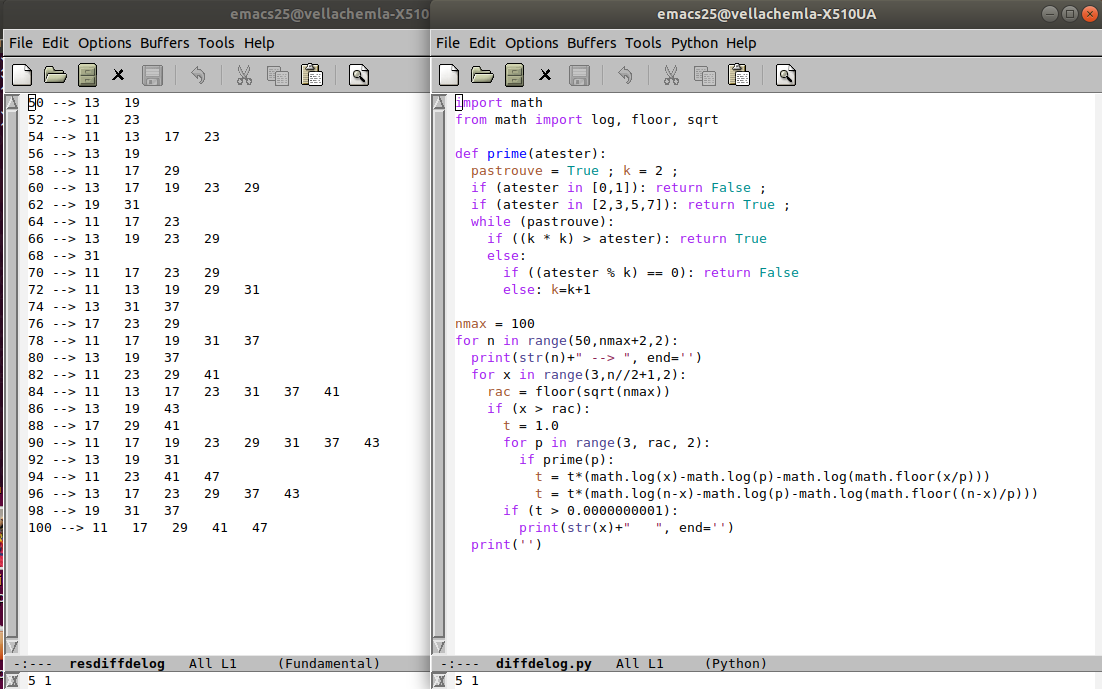The width and height of the screenshot is (1102, 689).
Task: Open Buffers menu in diffdelog.py window
Action: coord(591,43)
